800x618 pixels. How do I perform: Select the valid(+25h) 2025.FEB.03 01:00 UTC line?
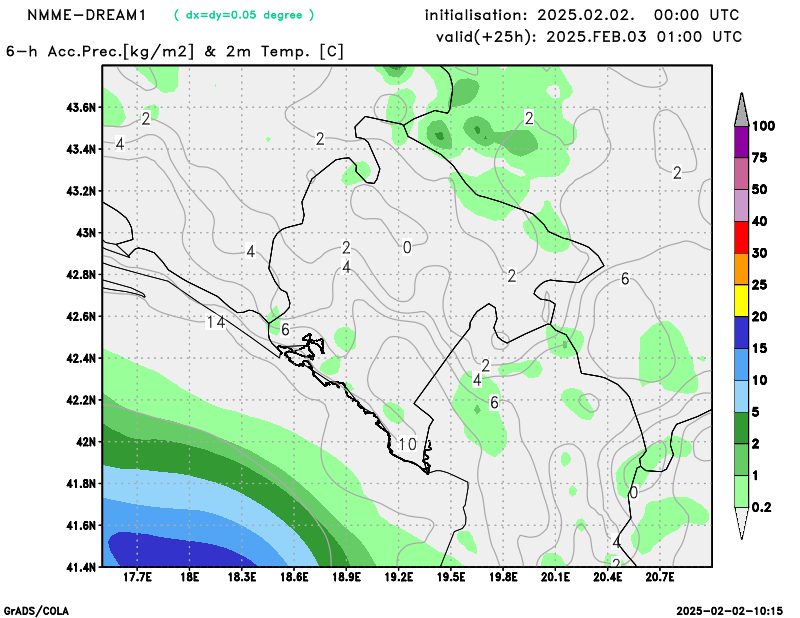[588, 37]
